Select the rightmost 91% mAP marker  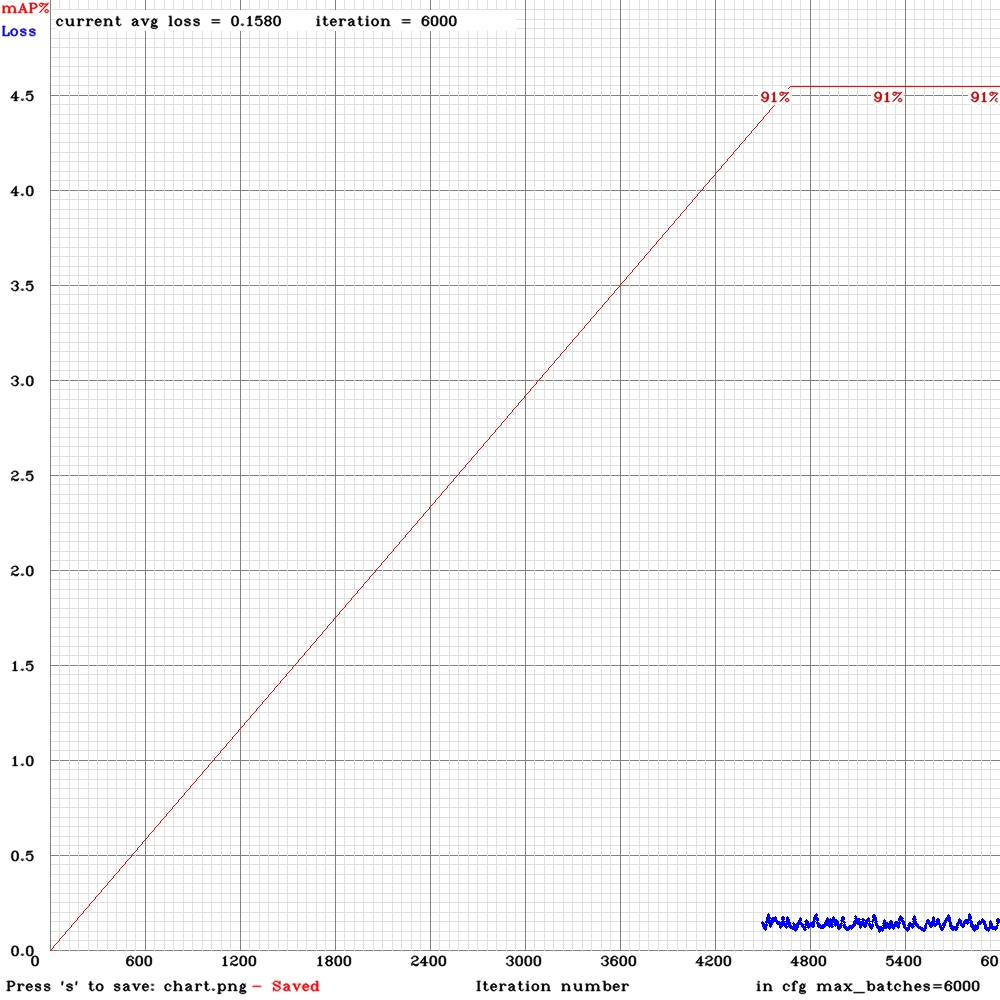click(x=984, y=98)
